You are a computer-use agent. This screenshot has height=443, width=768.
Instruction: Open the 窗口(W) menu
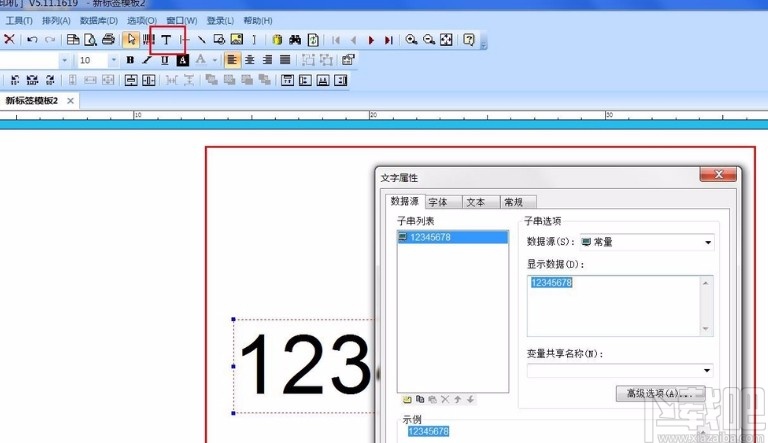(x=181, y=21)
